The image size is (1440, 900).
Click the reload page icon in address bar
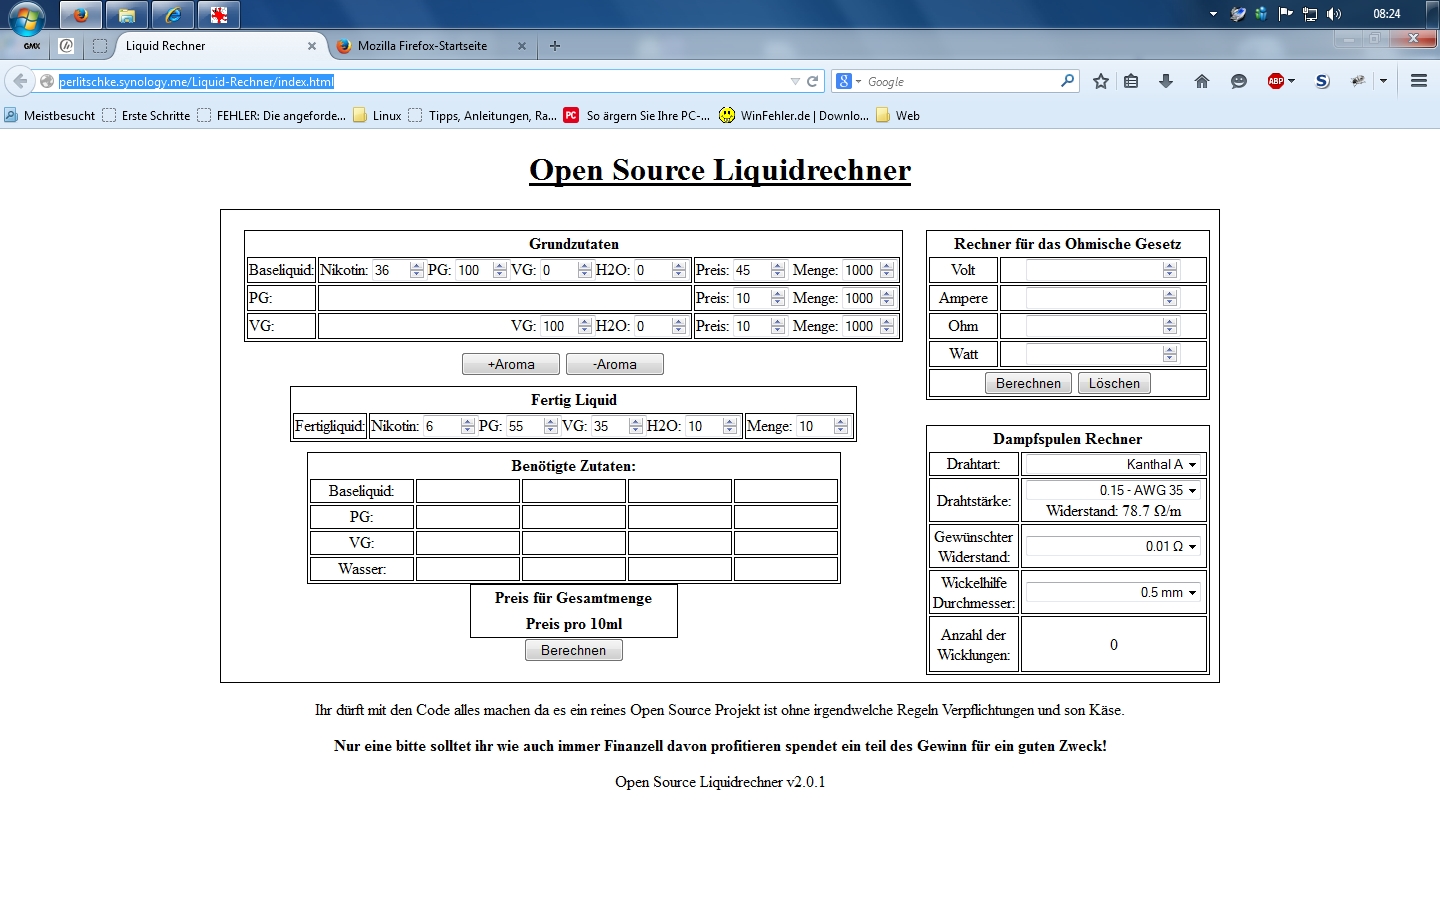point(813,82)
